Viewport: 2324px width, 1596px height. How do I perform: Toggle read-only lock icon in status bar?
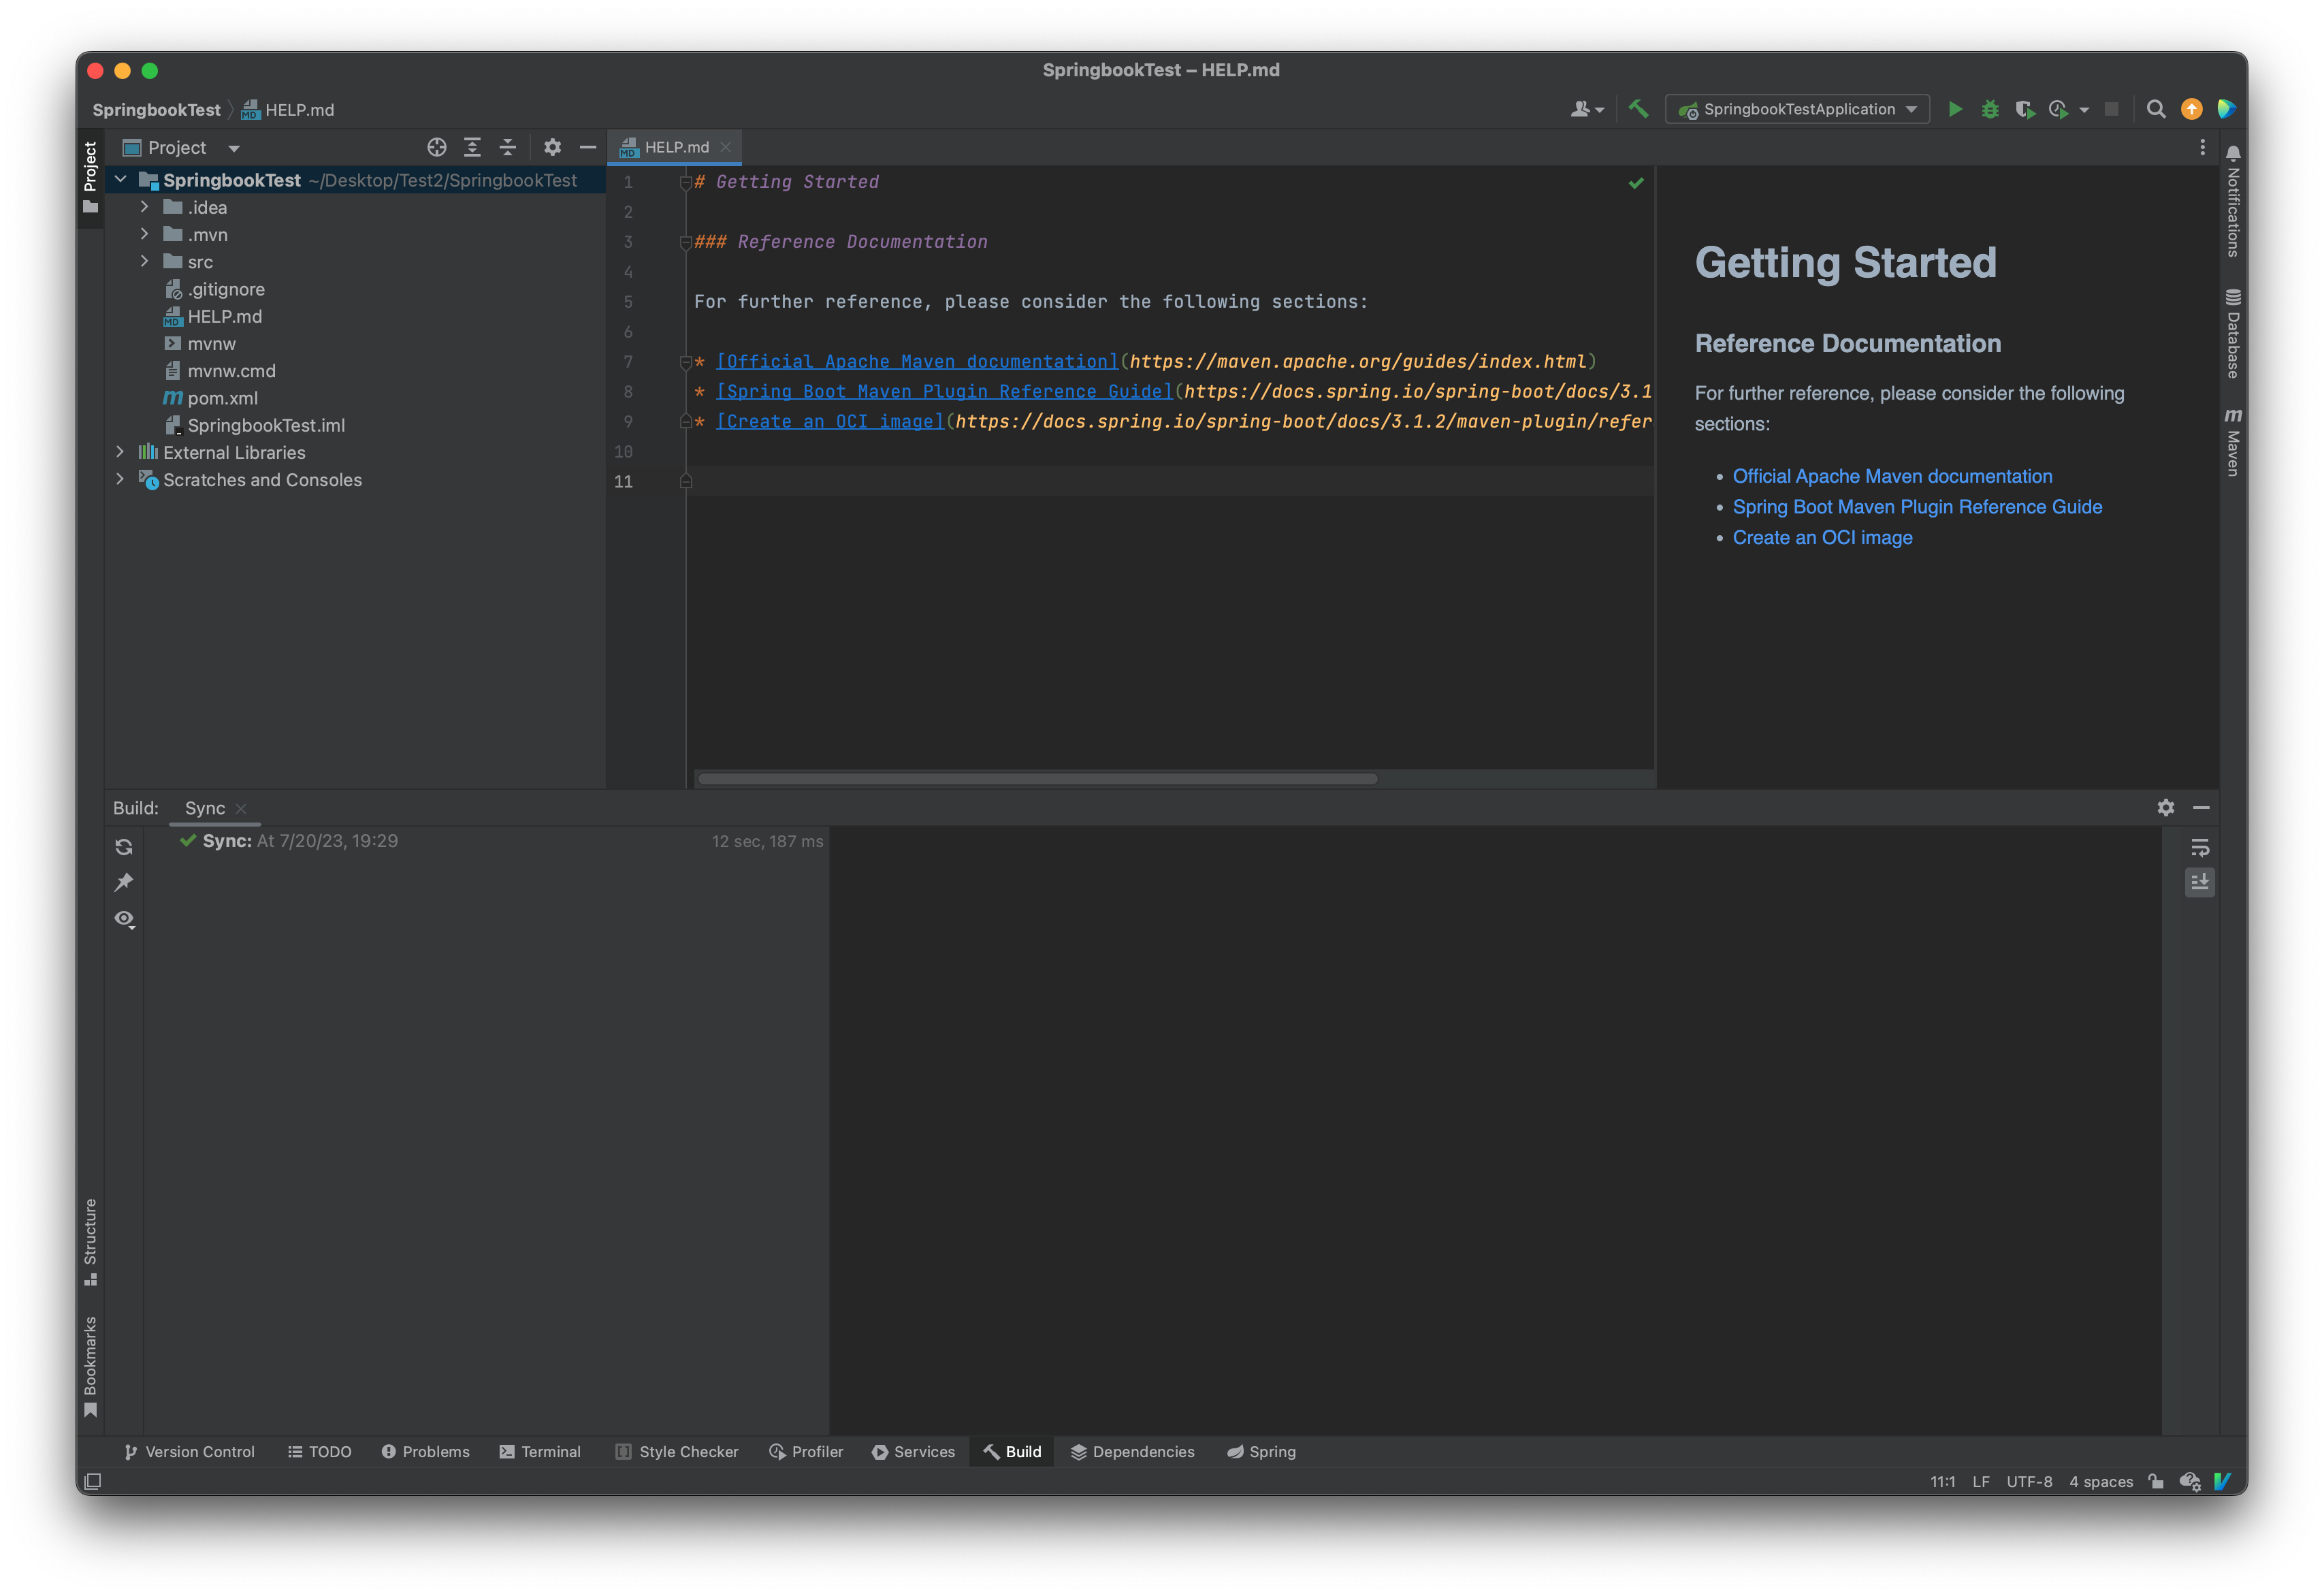[x=2156, y=1481]
